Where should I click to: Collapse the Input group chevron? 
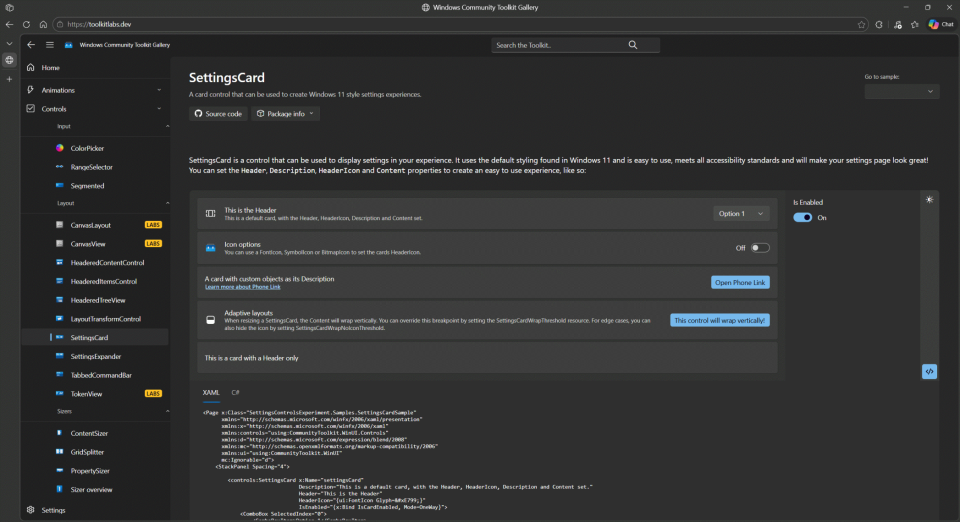[167, 126]
